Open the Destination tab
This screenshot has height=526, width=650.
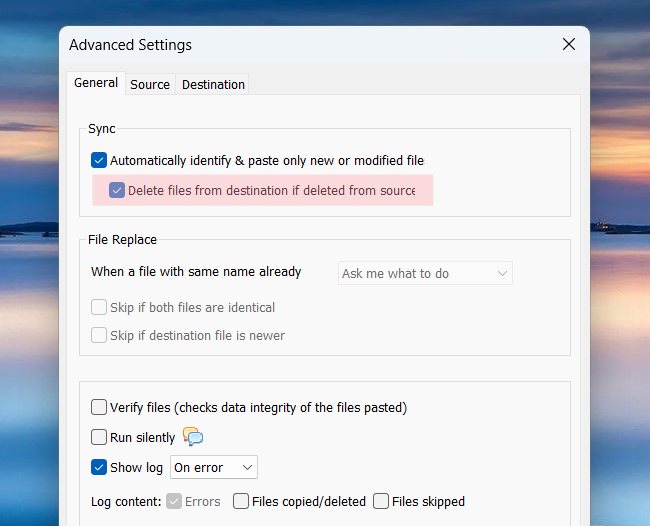pos(213,85)
